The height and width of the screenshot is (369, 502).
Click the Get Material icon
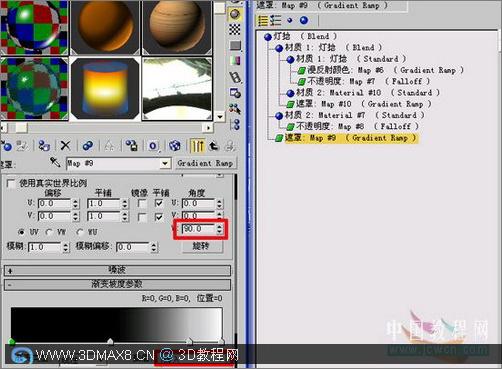coord(7,146)
